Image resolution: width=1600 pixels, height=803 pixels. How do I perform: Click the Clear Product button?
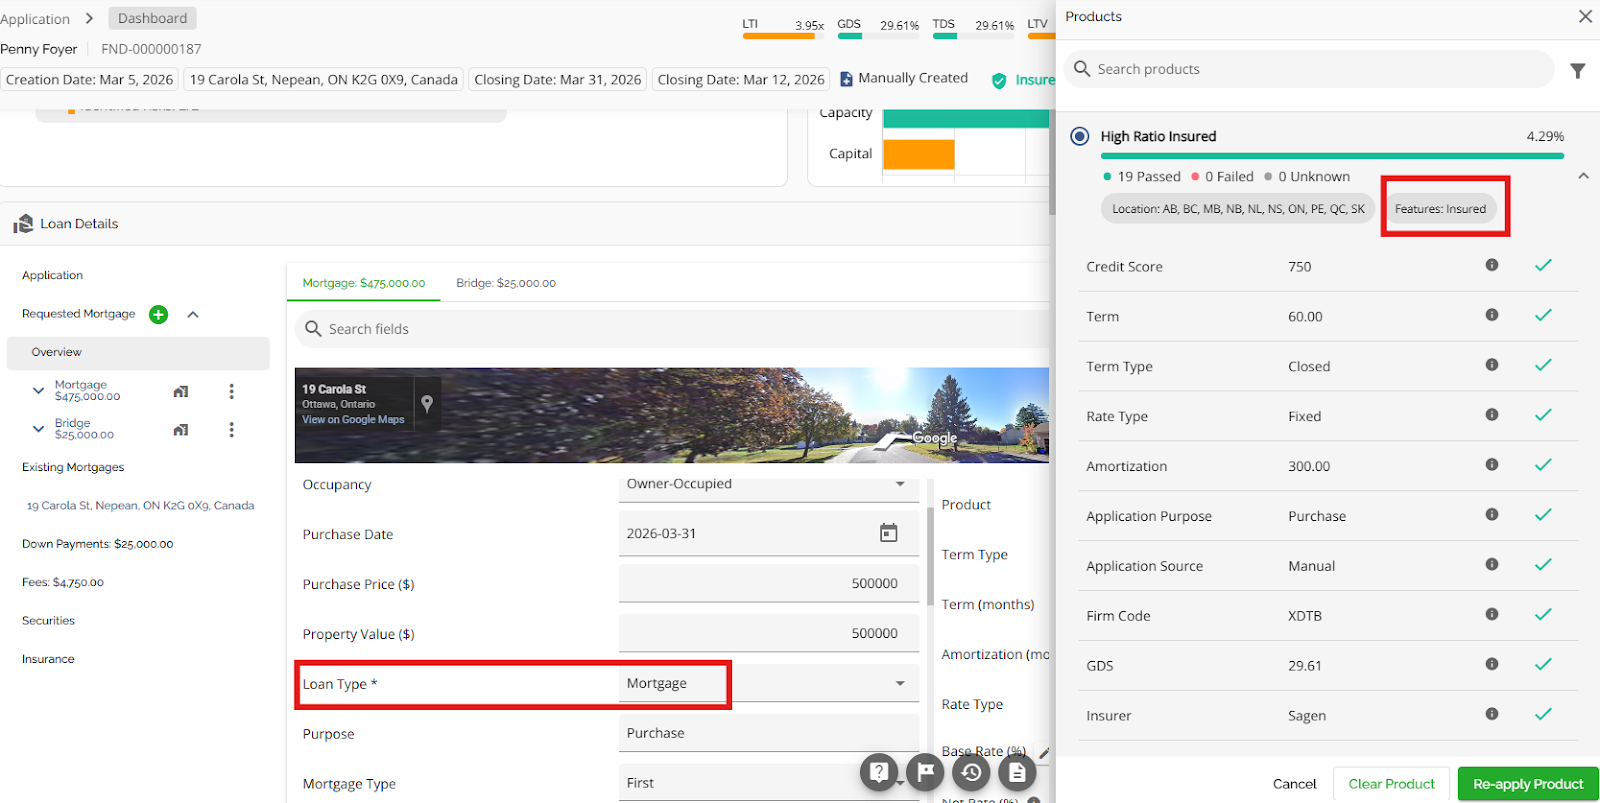(1391, 784)
